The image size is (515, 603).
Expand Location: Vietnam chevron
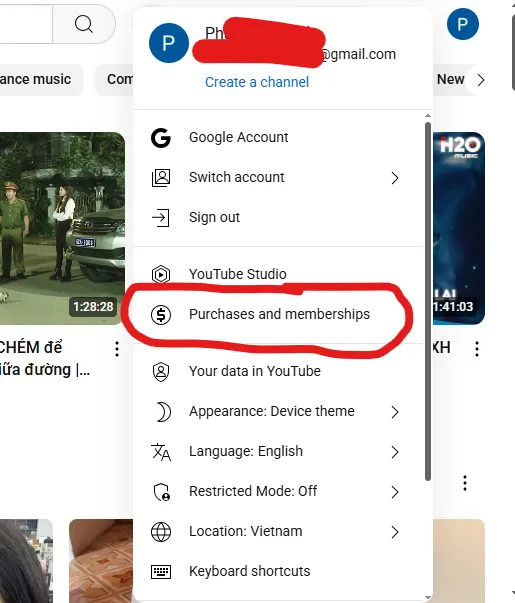point(395,532)
